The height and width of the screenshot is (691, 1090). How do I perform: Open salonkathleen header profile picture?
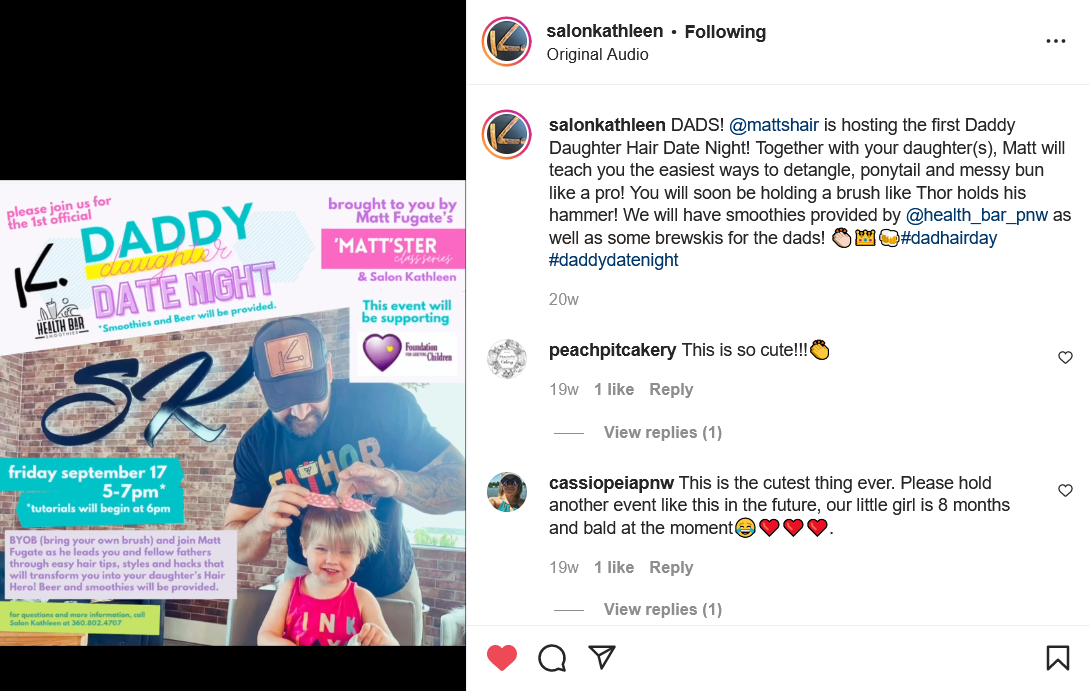[x=507, y=42]
